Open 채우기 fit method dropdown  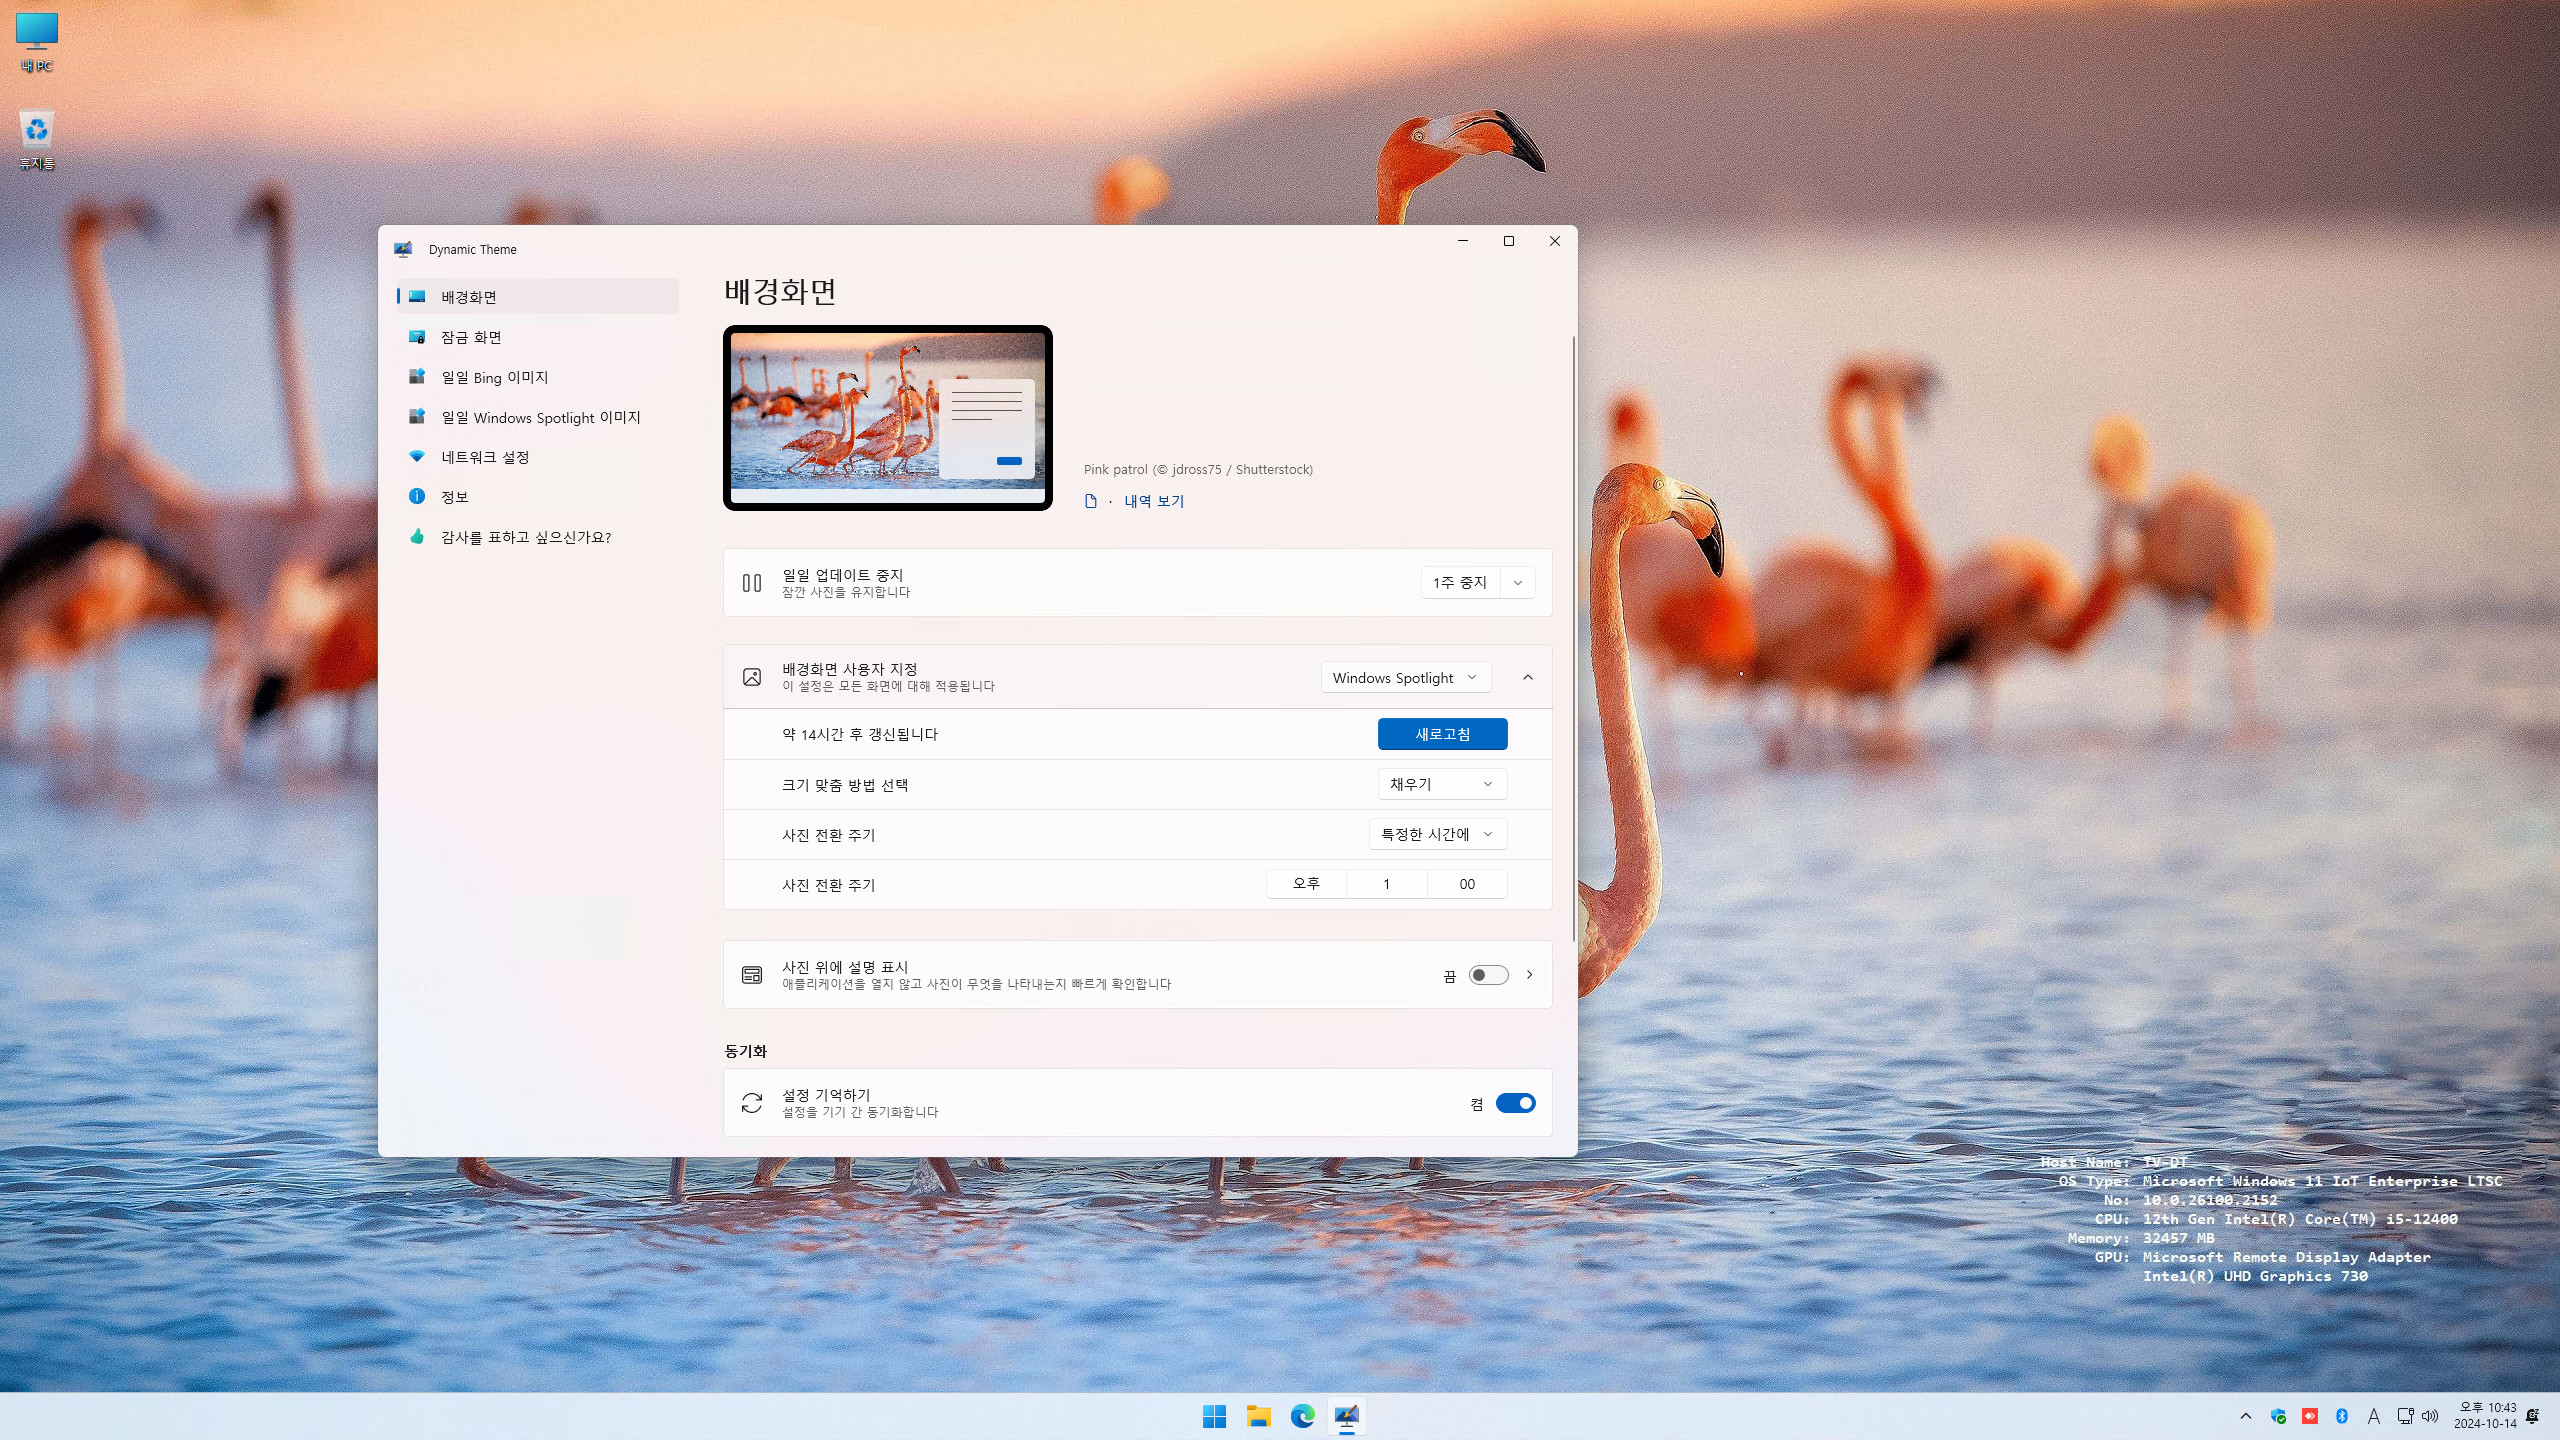[x=1442, y=784]
